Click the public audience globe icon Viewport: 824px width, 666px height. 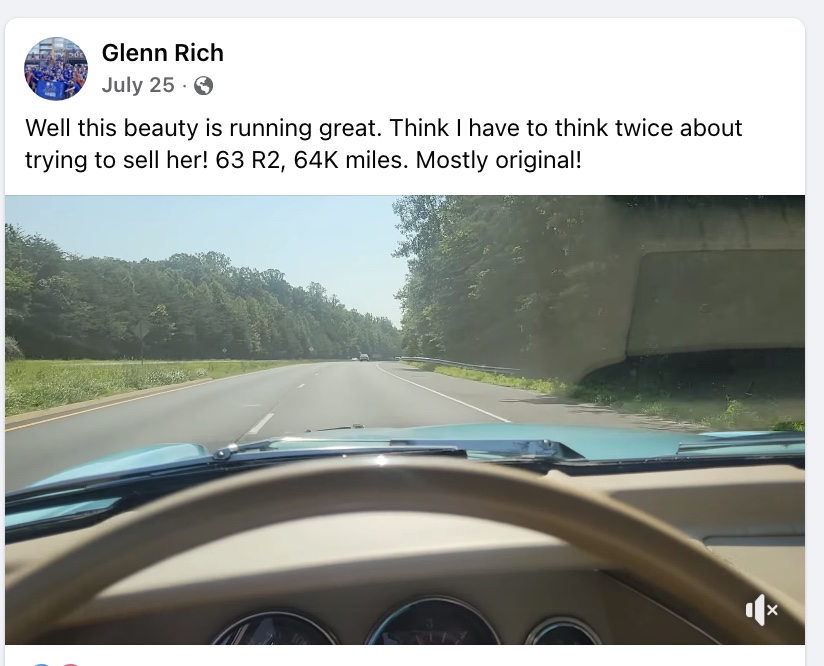(x=203, y=86)
